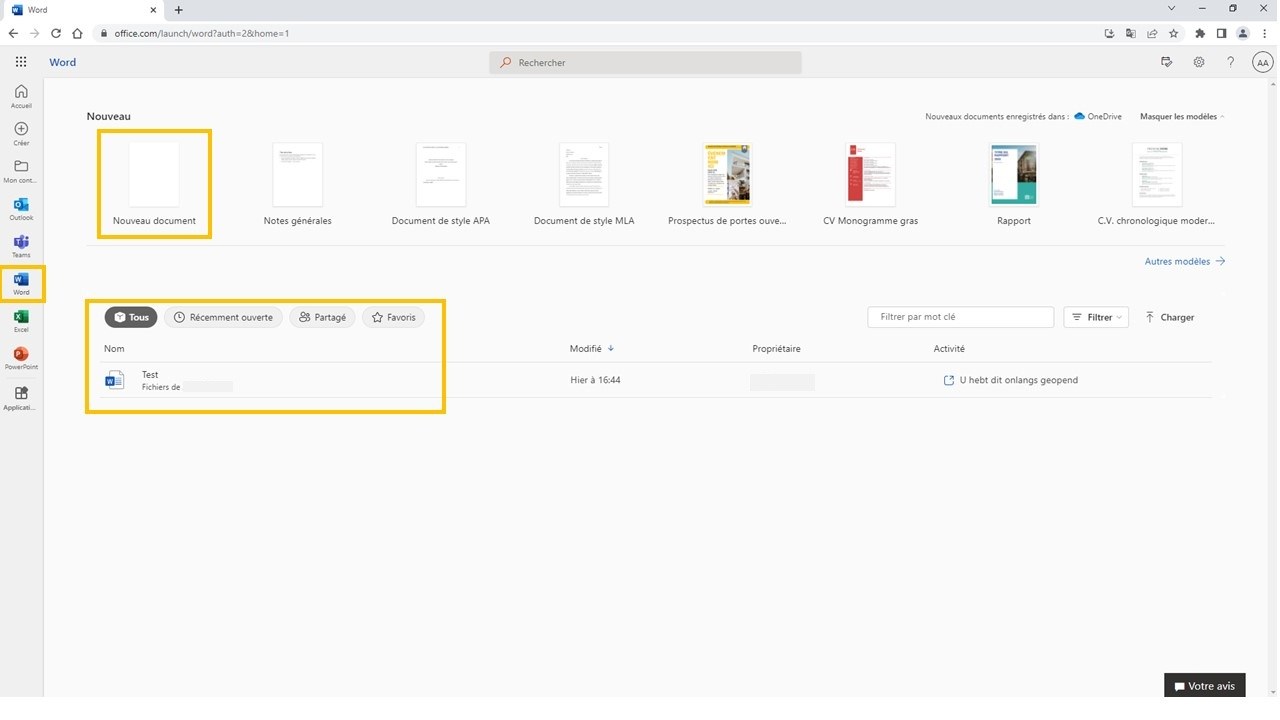
Task: Click the browser address bar URL
Action: (x=202, y=33)
